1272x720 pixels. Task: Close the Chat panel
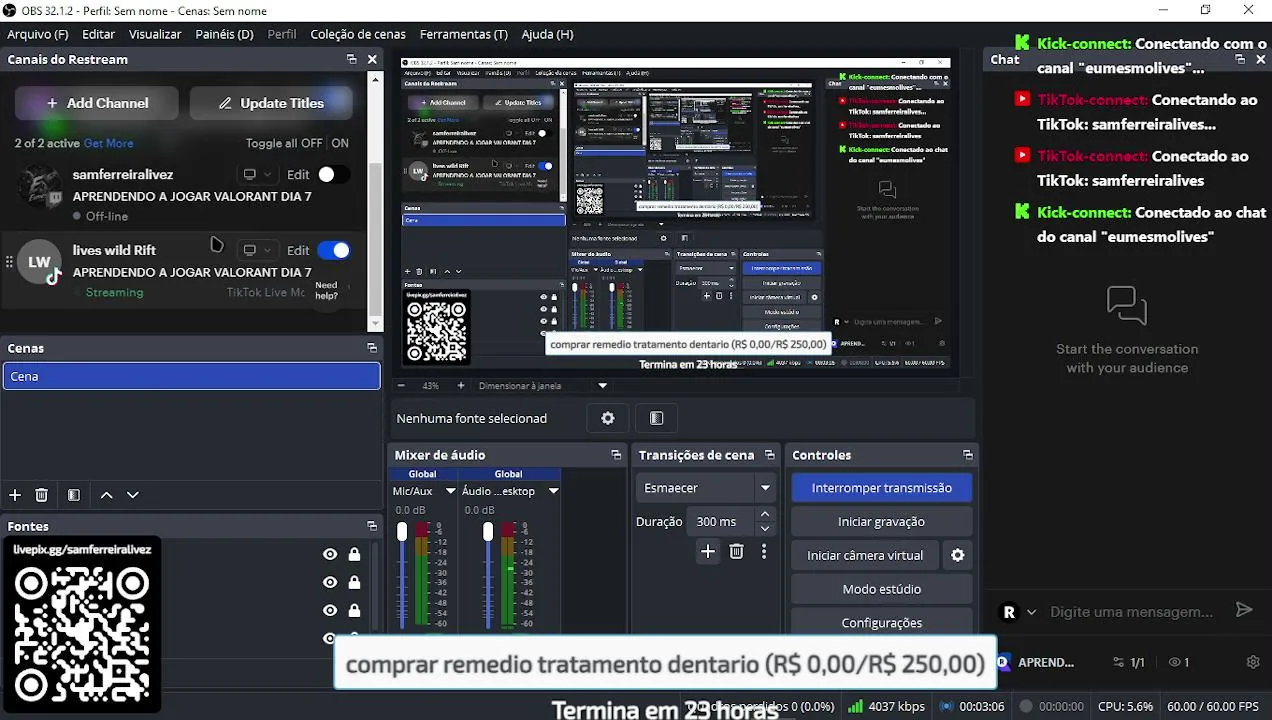click(x=1260, y=59)
